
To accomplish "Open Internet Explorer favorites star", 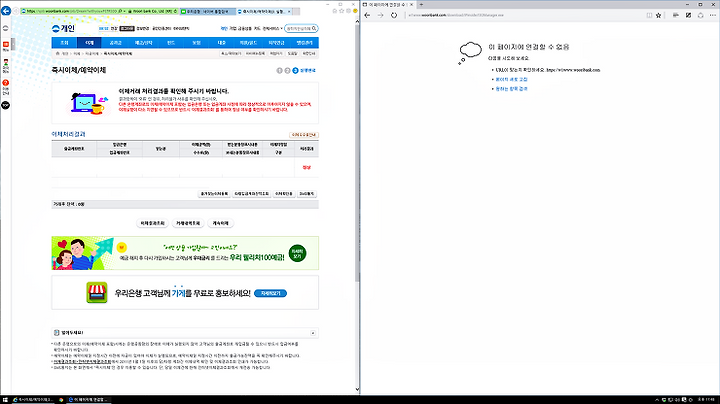I will coord(342,11).
